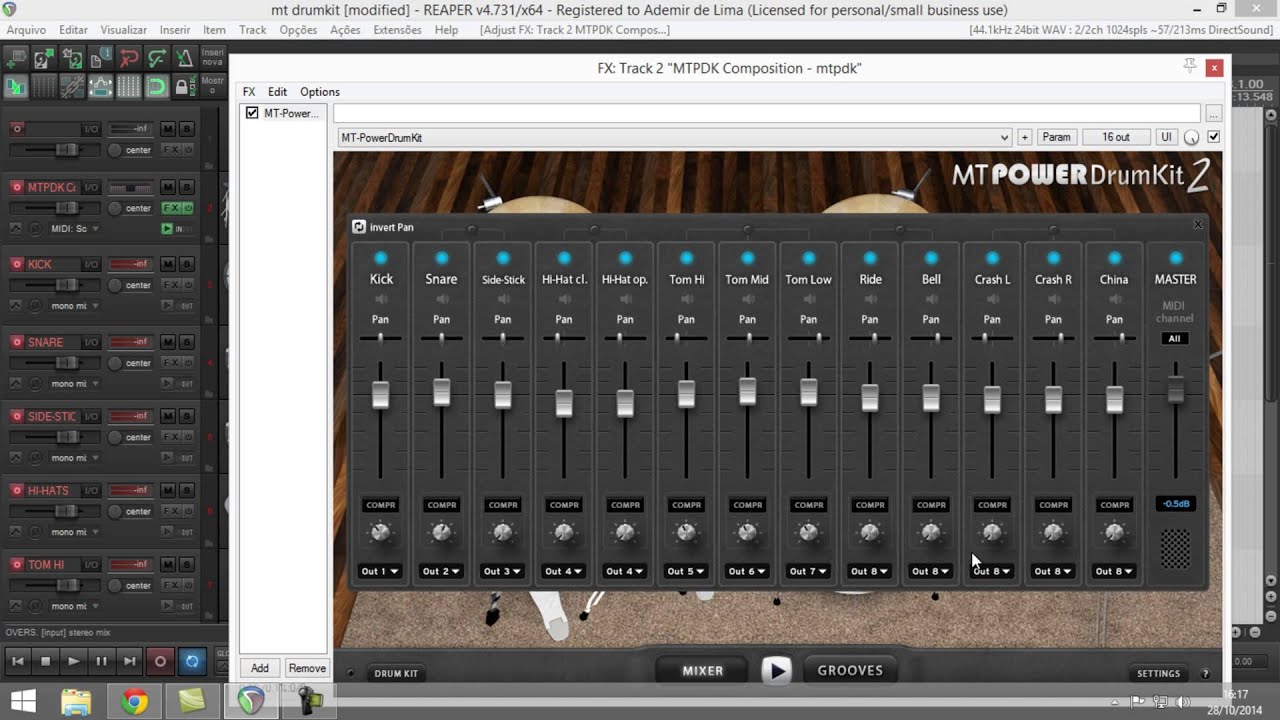Open Out 3 dropdown on Side-Stick channel
The height and width of the screenshot is (720, 1280).
pos(502,571)
